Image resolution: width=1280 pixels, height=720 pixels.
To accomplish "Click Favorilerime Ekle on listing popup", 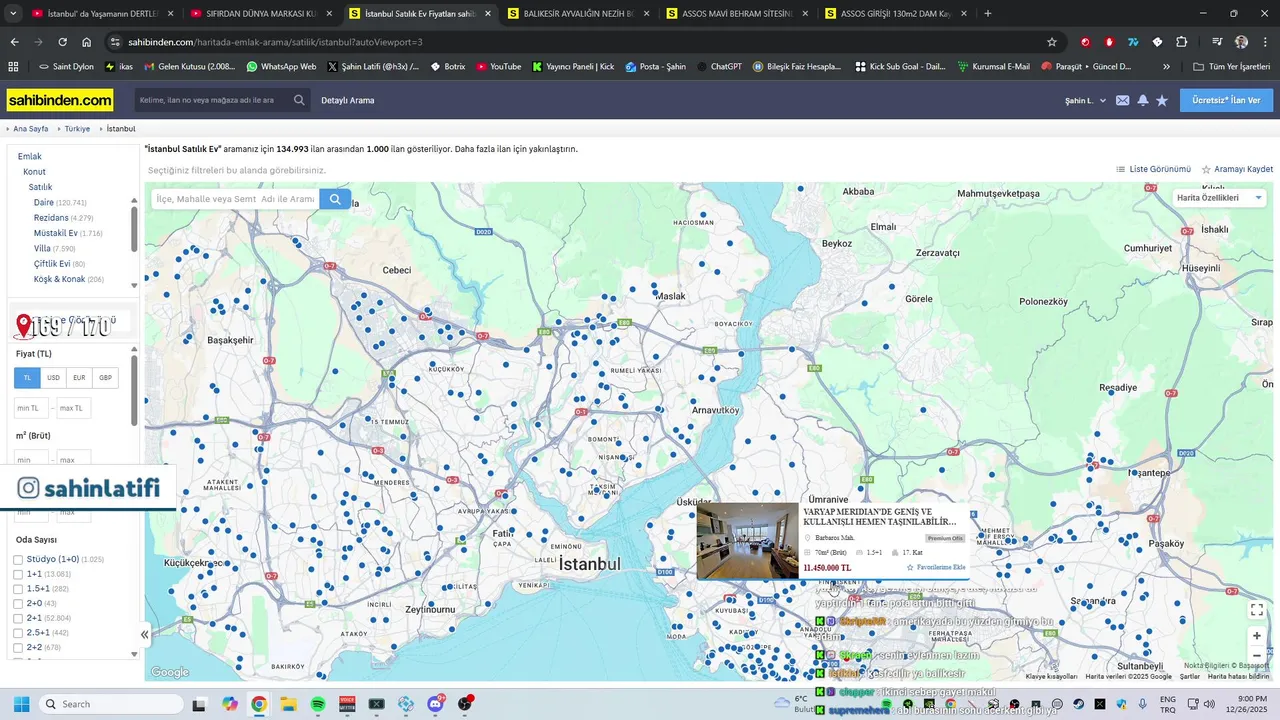I will pos(936,568).
